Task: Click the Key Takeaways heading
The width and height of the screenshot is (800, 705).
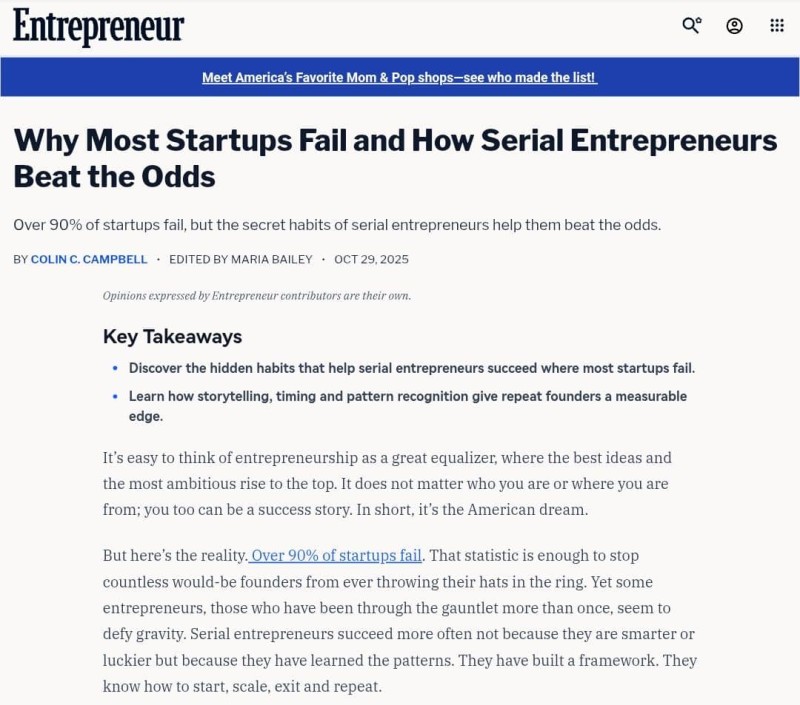Action: coord(172,336)
